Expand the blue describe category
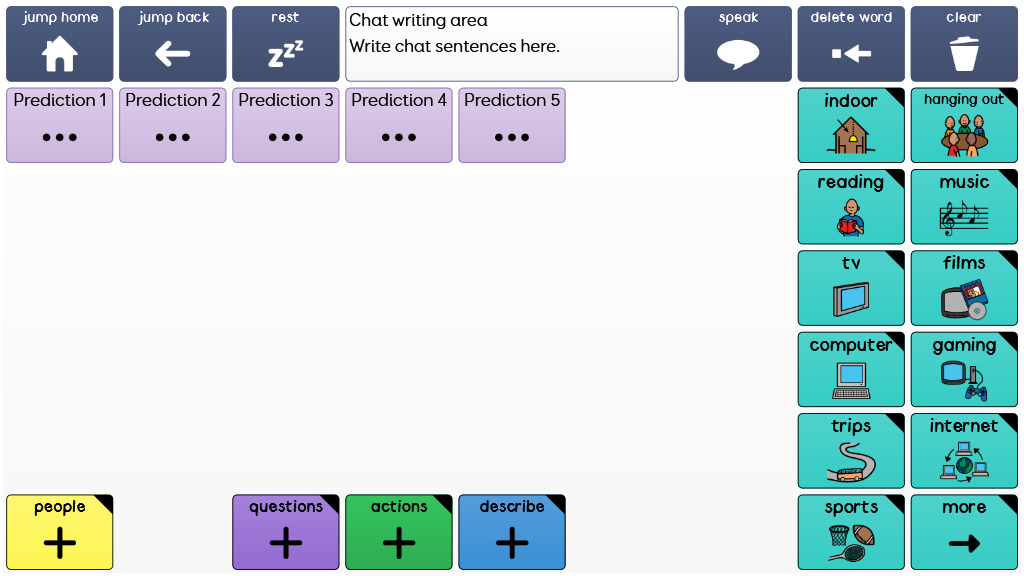This screenshot has width=1024, height=576. pos(511,532)
